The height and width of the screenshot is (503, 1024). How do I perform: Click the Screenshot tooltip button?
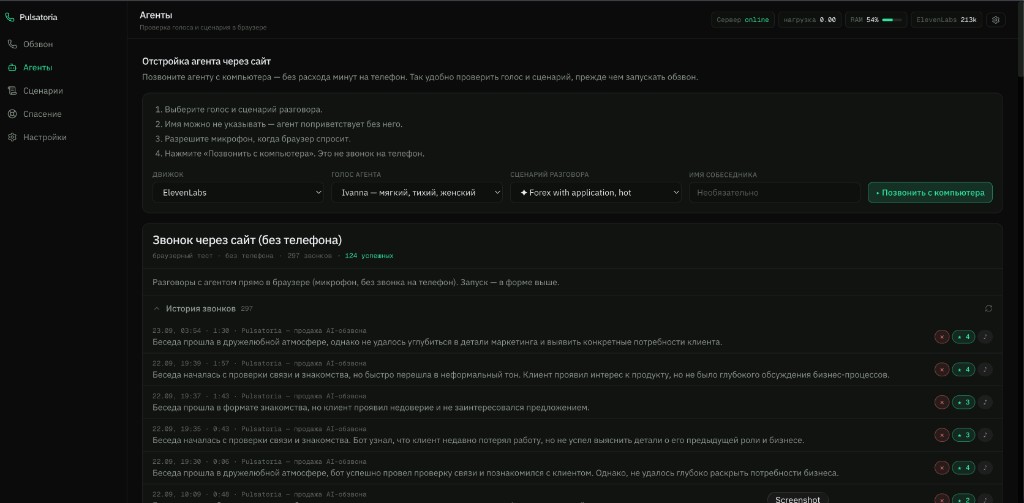pos(797,498)
